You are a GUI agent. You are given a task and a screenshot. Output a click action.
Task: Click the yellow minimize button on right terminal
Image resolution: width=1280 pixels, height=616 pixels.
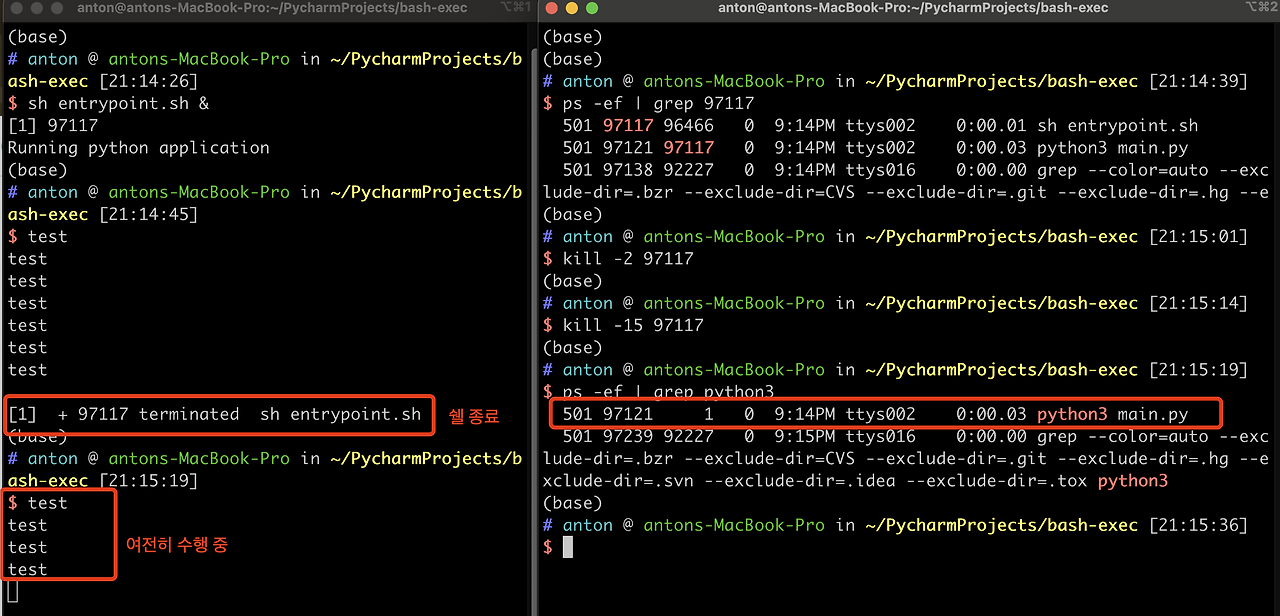(x=572, y=7)
